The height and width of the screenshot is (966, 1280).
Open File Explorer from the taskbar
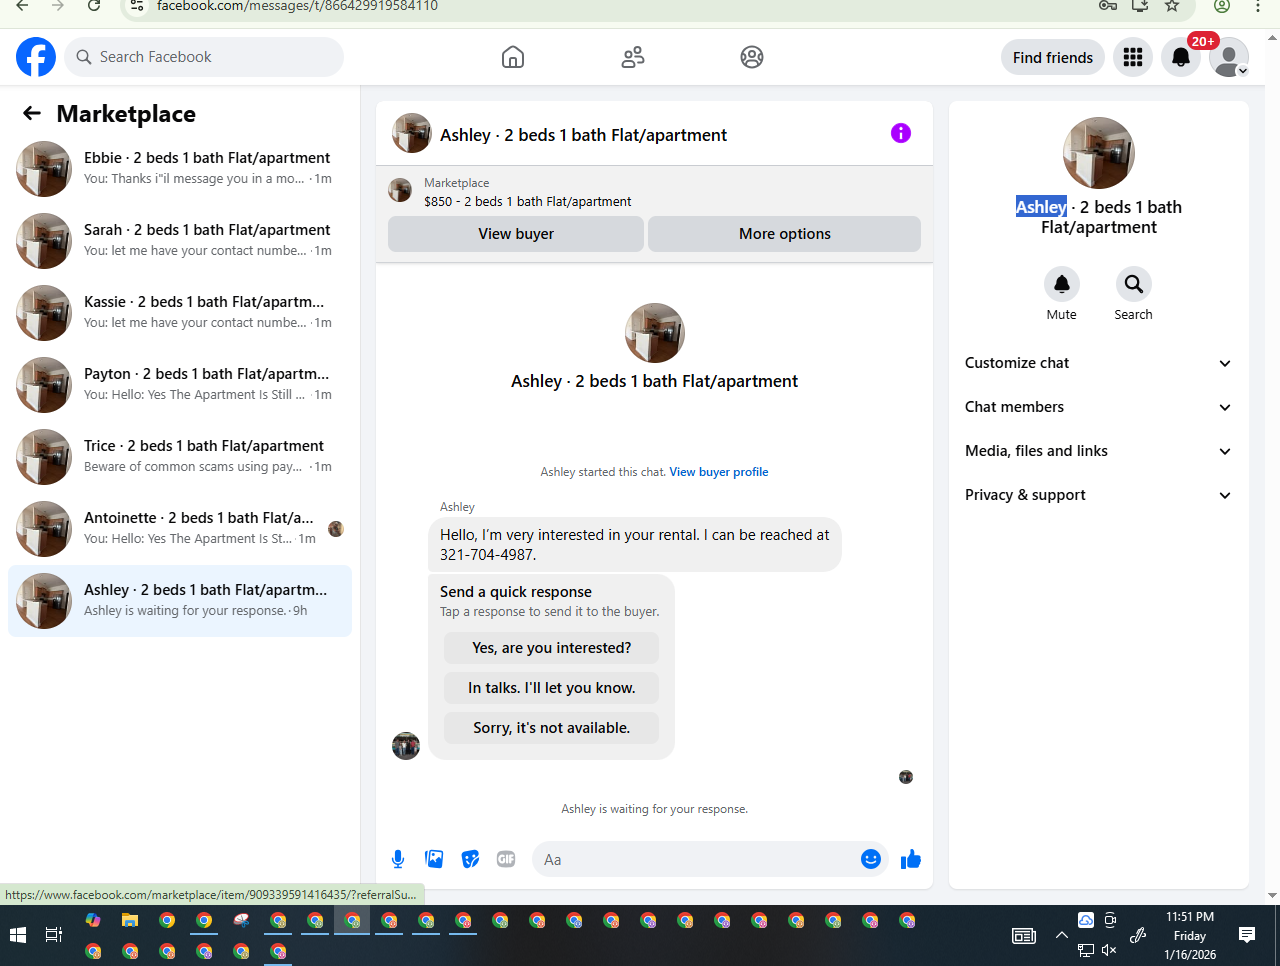point(130,920)
